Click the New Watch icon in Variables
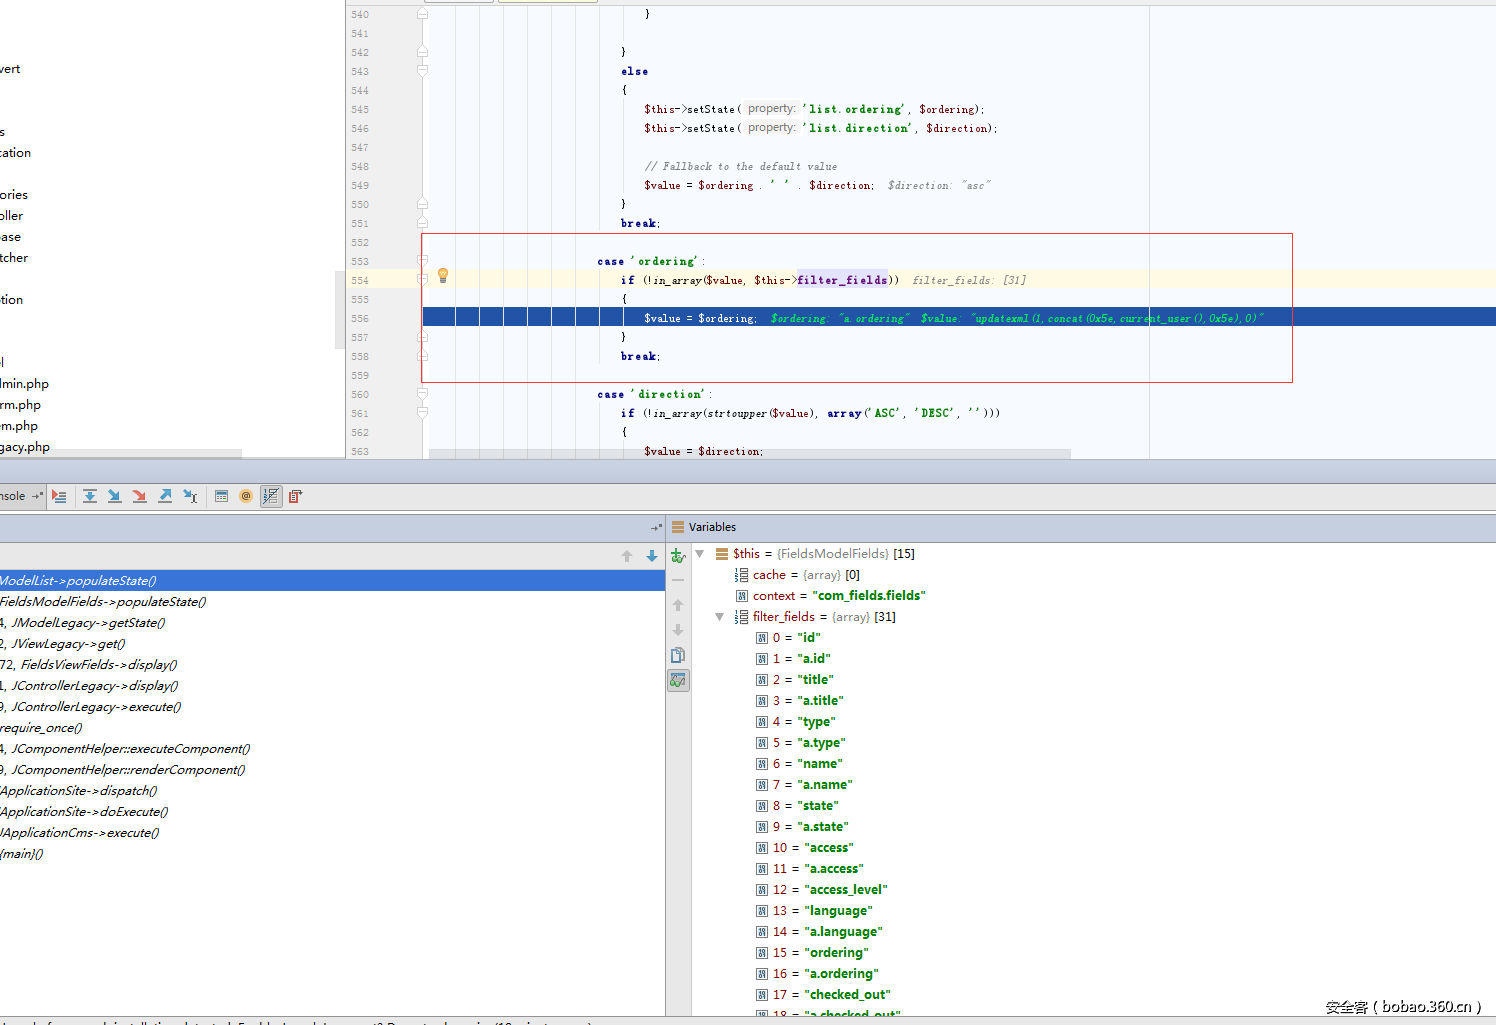1496x1025 pixels. tap(678, 556)
